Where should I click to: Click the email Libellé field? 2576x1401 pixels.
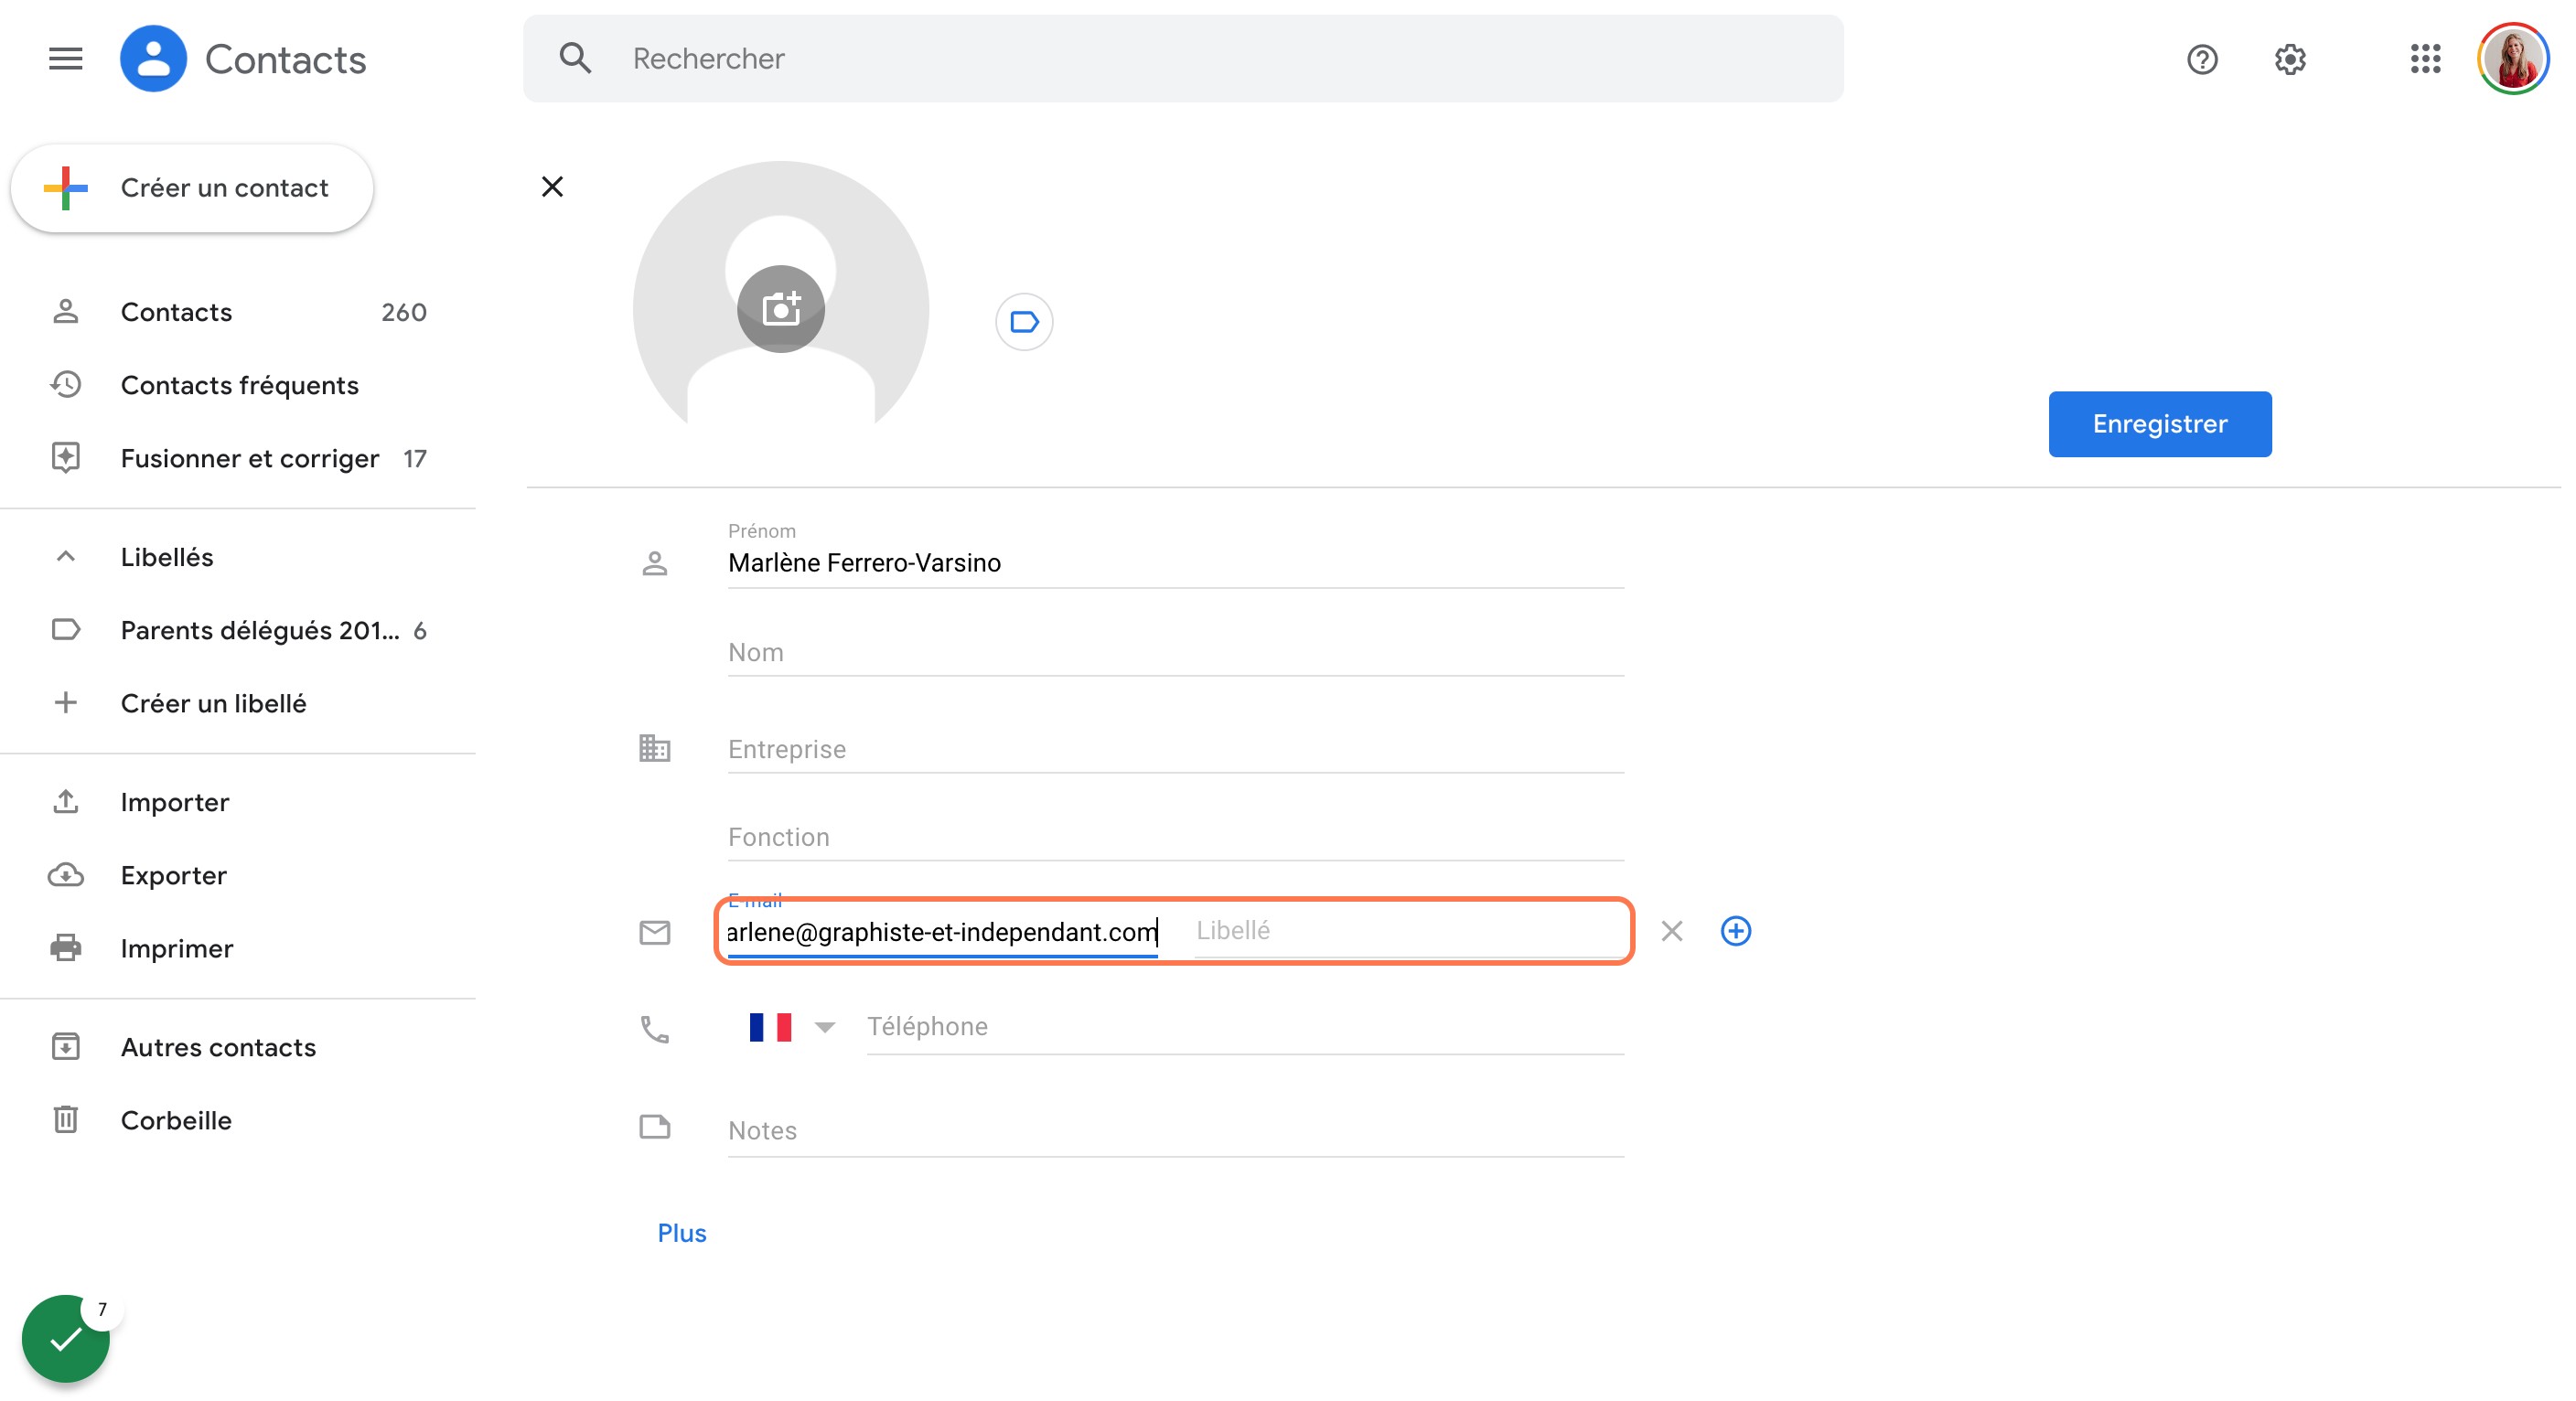tap(1408, 931)
